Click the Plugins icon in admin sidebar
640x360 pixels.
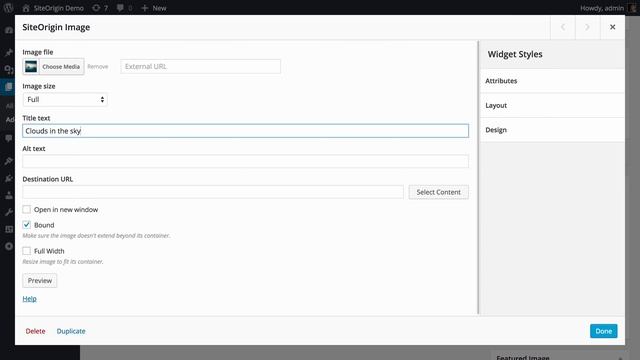(9, 178)
